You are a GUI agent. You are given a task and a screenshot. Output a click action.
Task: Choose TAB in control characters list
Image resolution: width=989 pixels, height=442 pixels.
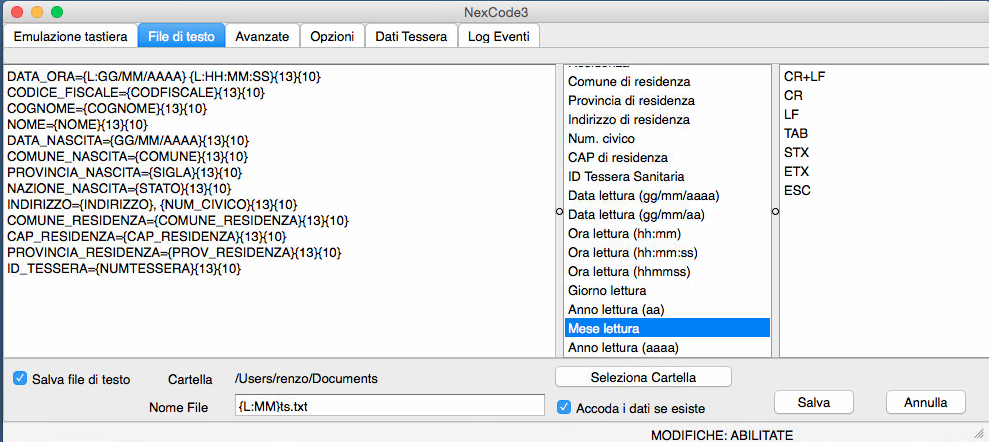(796, 133)
